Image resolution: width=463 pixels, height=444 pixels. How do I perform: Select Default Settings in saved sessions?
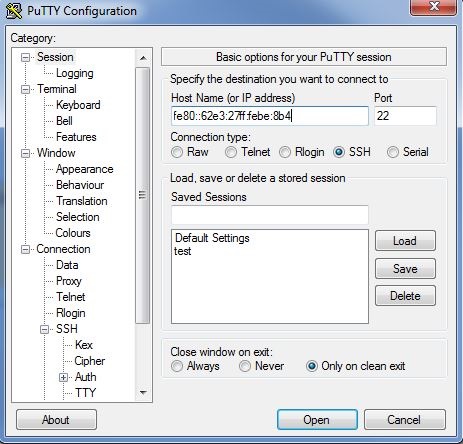pyautogui.click(x=212, y=238)
